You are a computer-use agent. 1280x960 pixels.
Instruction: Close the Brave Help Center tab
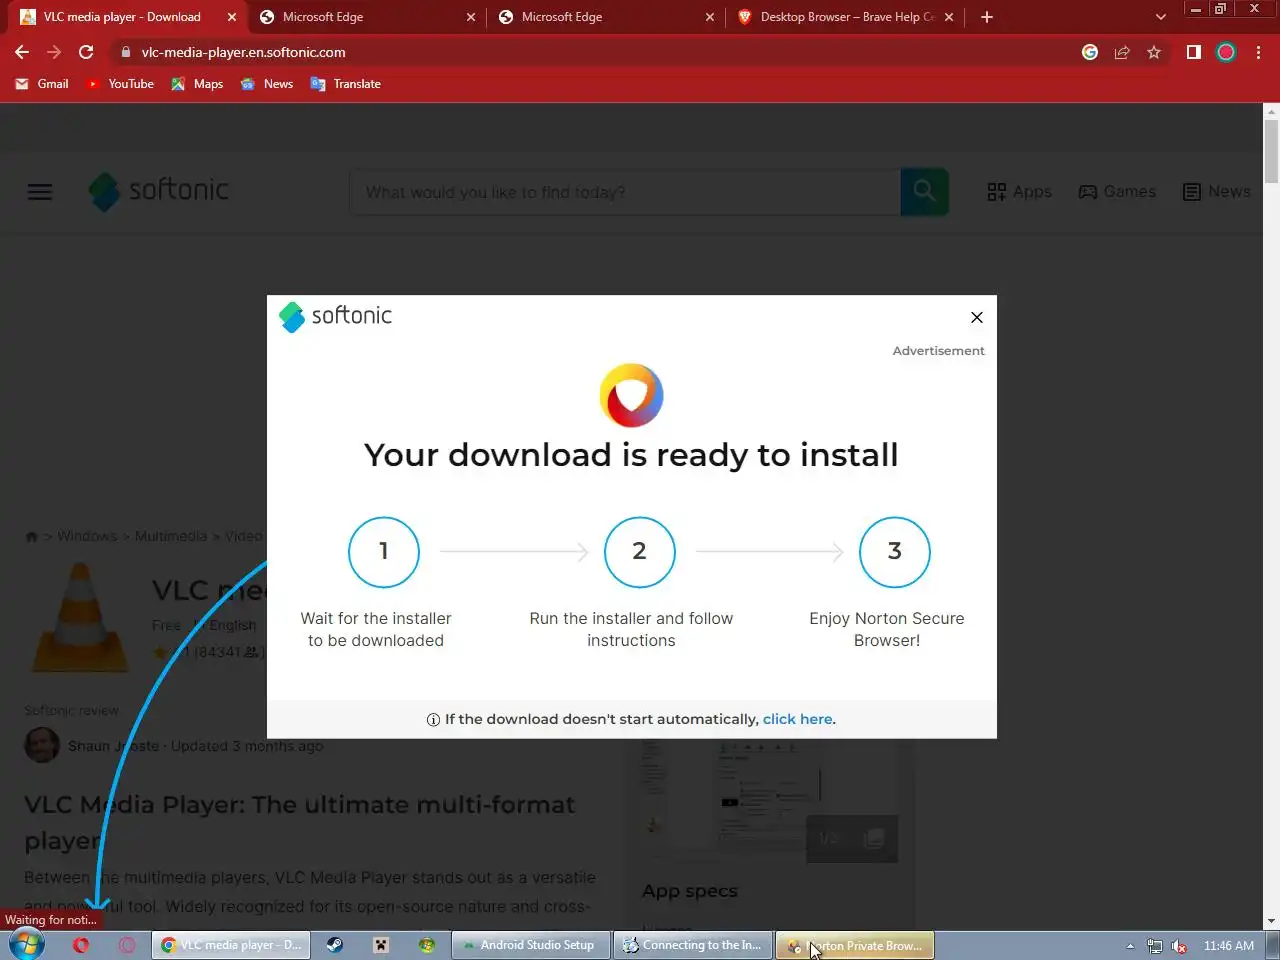(x=949, y=17)
